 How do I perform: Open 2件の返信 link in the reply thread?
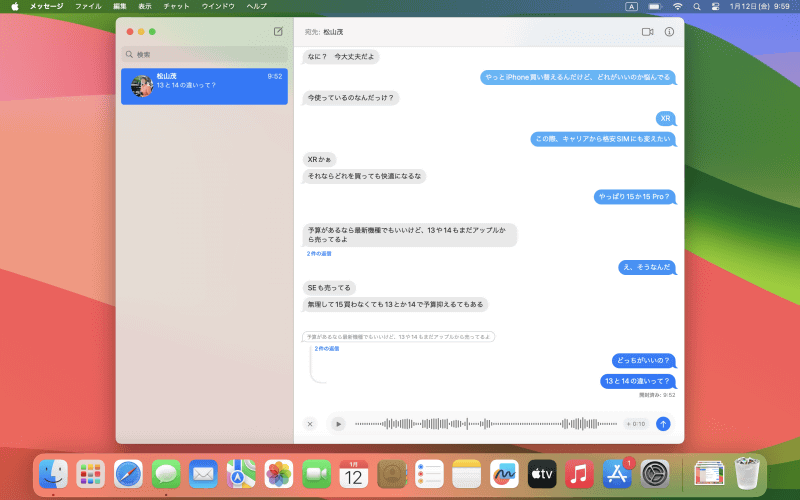point(327,349)
